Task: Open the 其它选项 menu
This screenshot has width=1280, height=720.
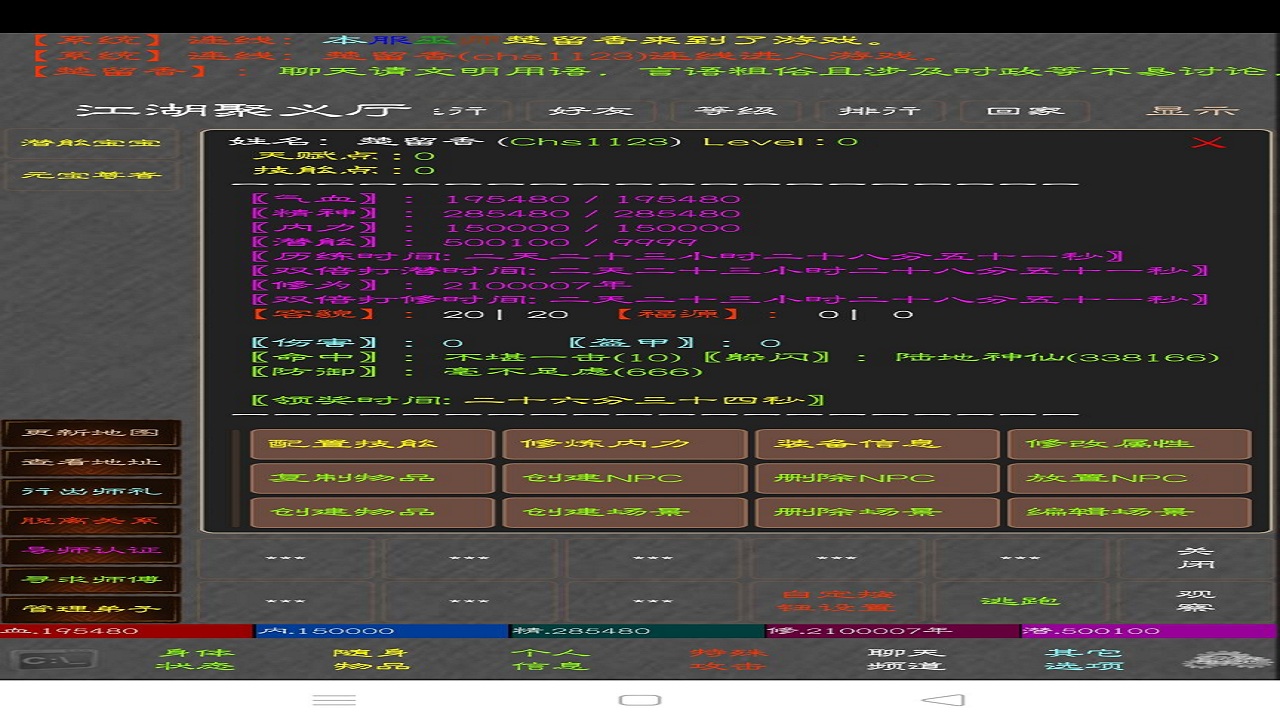Action: pos(1084,660)
